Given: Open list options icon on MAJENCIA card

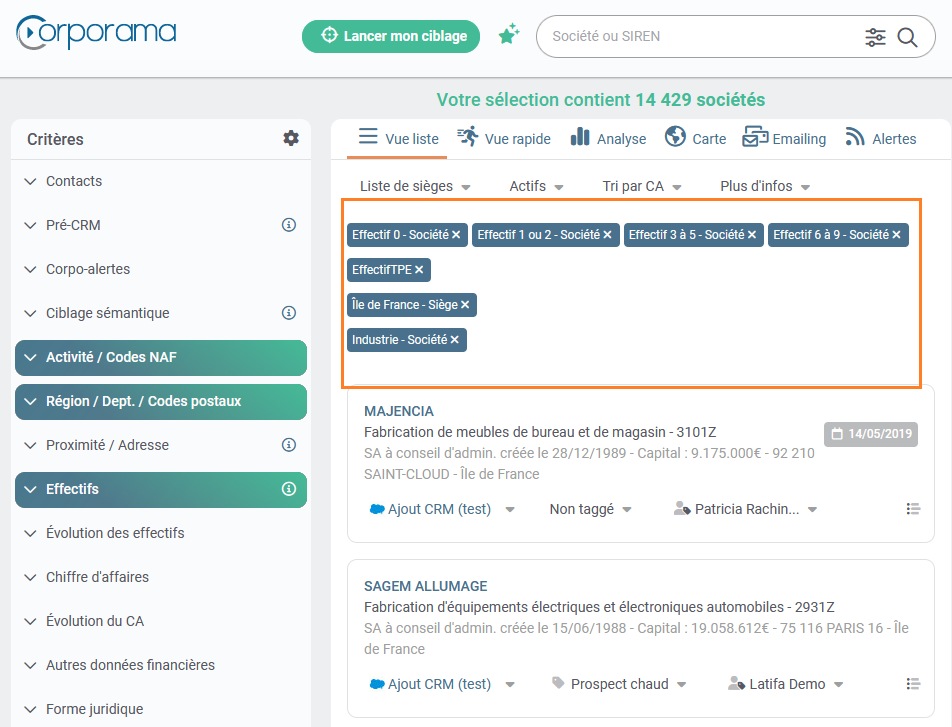Looking at the screenshot, I should pos(912,509).
